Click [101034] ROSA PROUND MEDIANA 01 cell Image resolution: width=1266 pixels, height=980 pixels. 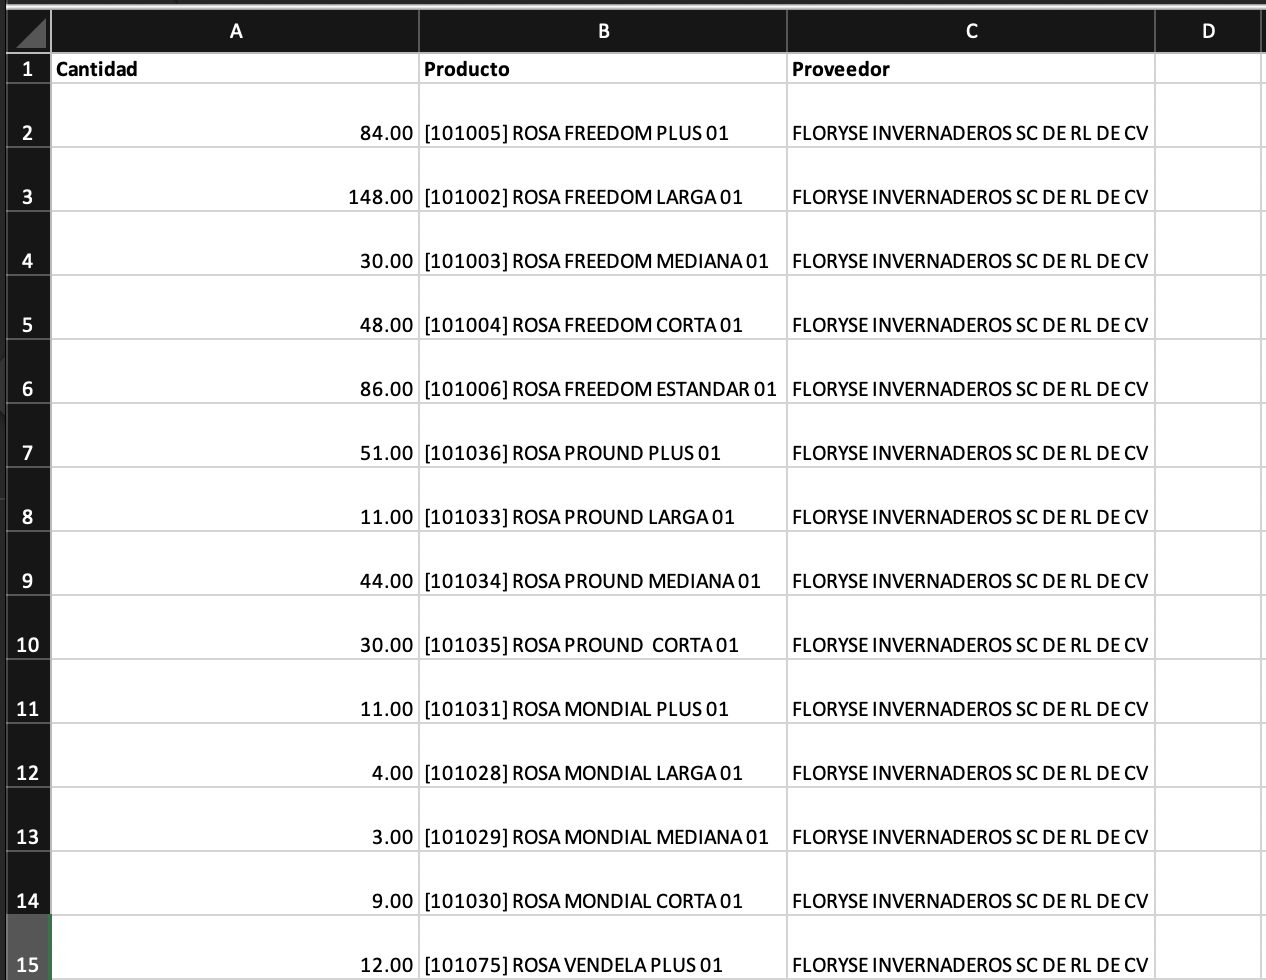(x=603, y=564)
